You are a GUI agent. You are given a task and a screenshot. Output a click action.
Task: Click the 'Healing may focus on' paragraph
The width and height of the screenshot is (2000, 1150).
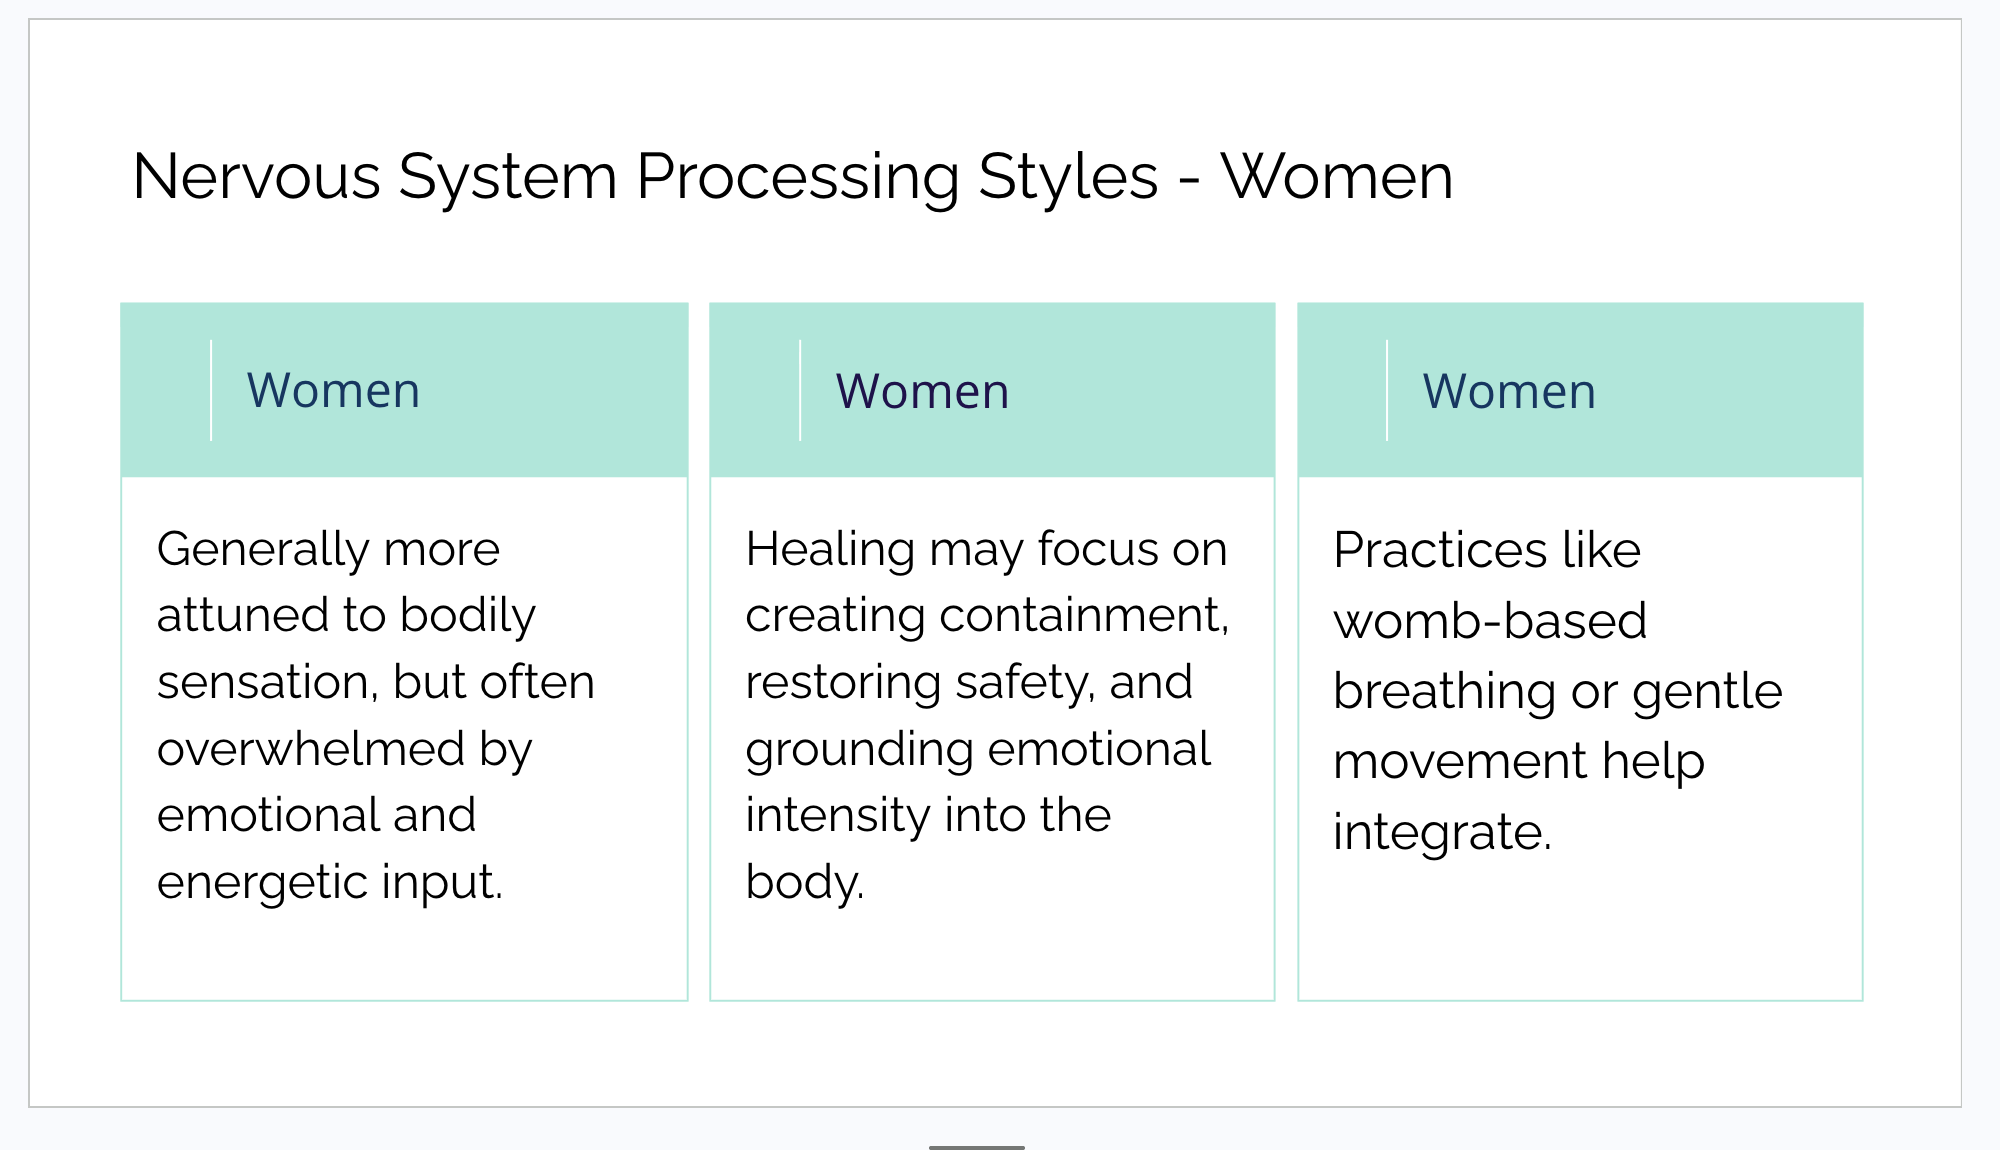coord(986,715)
